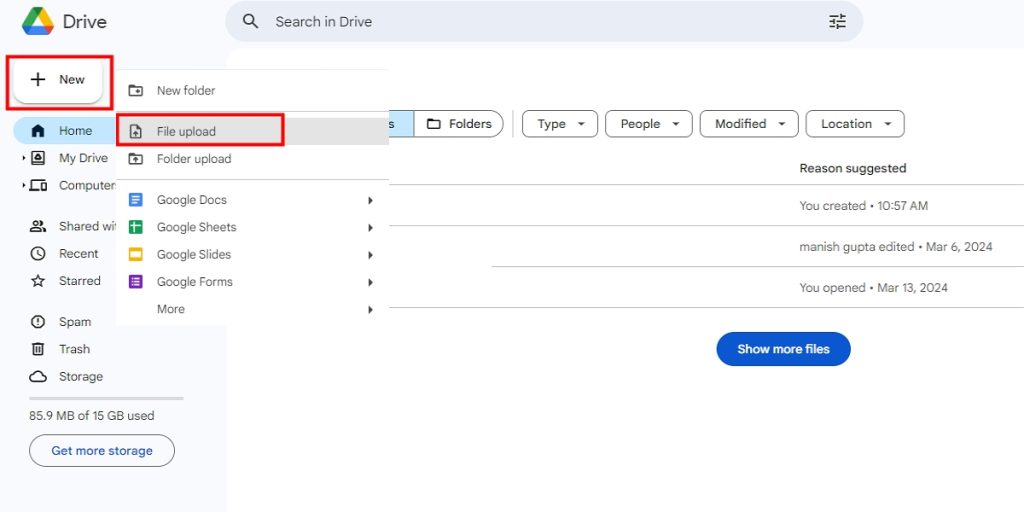Image resolution: width=1024 pixels, height=512 pixels.
Task: Expand the My Drive tree arrow
Action: coord(24,158)
